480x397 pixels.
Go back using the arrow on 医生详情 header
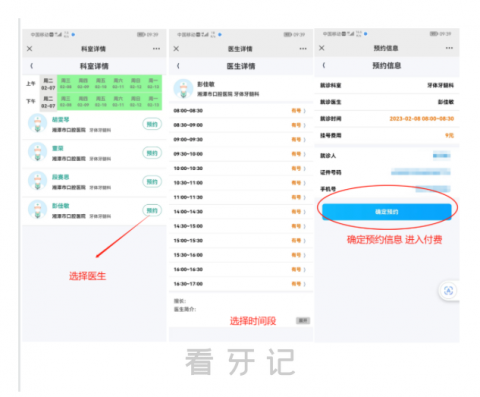pos(178,66)
